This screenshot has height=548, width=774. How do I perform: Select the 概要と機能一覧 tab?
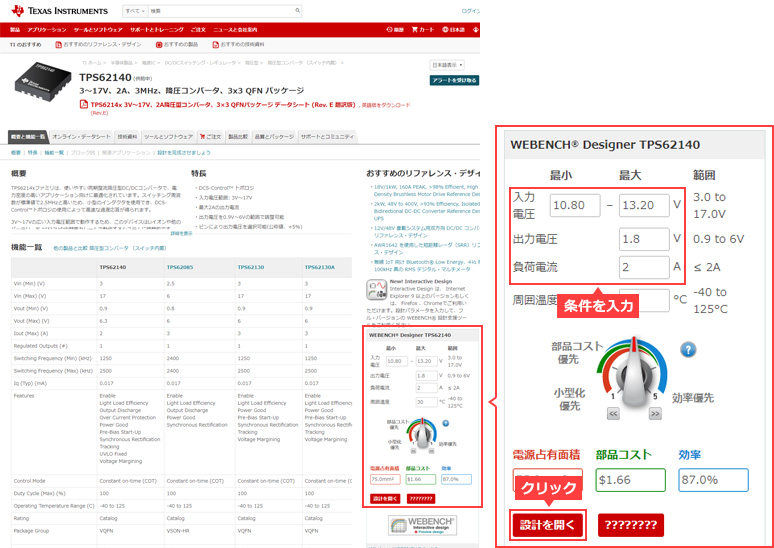coord(28,137)
